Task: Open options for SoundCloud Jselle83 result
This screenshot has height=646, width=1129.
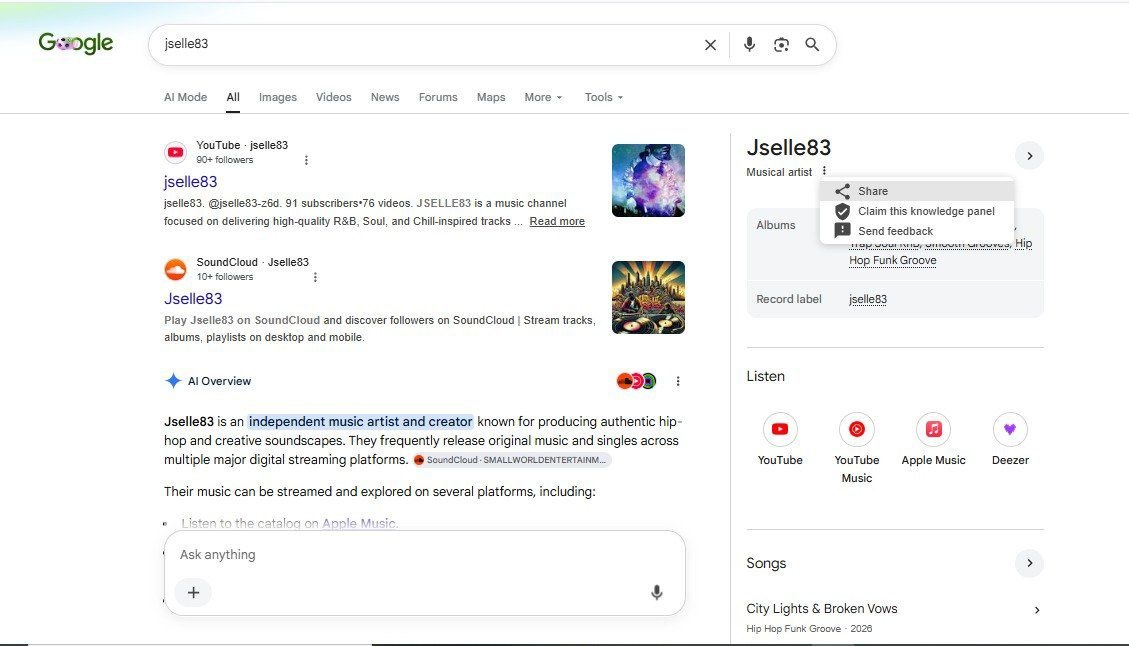Action: pos(315,277)
